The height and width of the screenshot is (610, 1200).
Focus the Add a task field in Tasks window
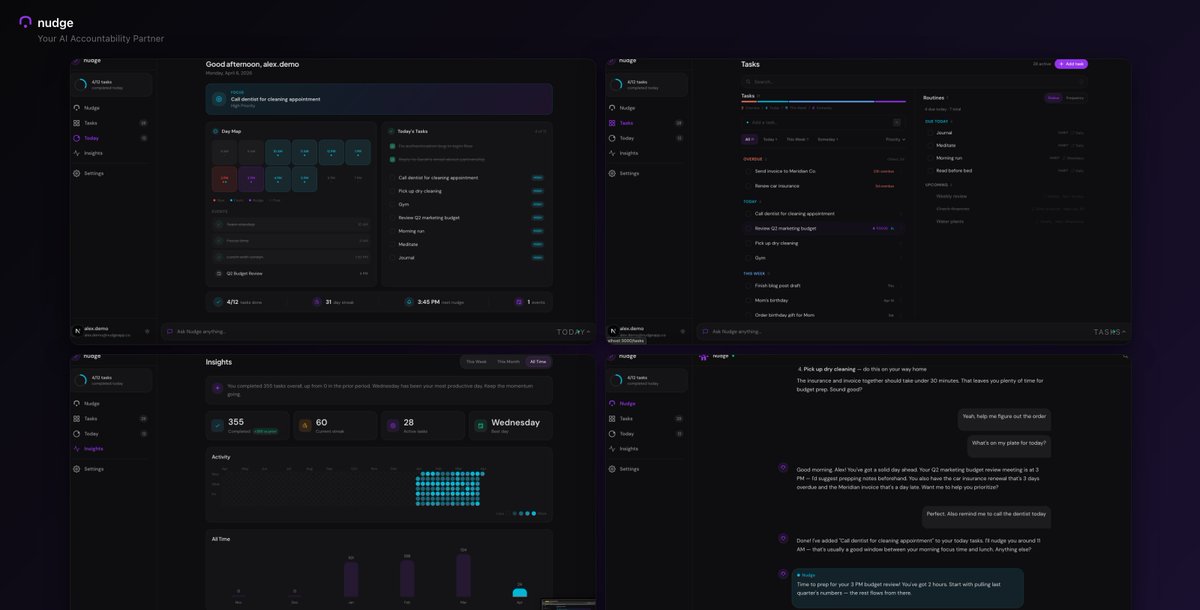822,122
